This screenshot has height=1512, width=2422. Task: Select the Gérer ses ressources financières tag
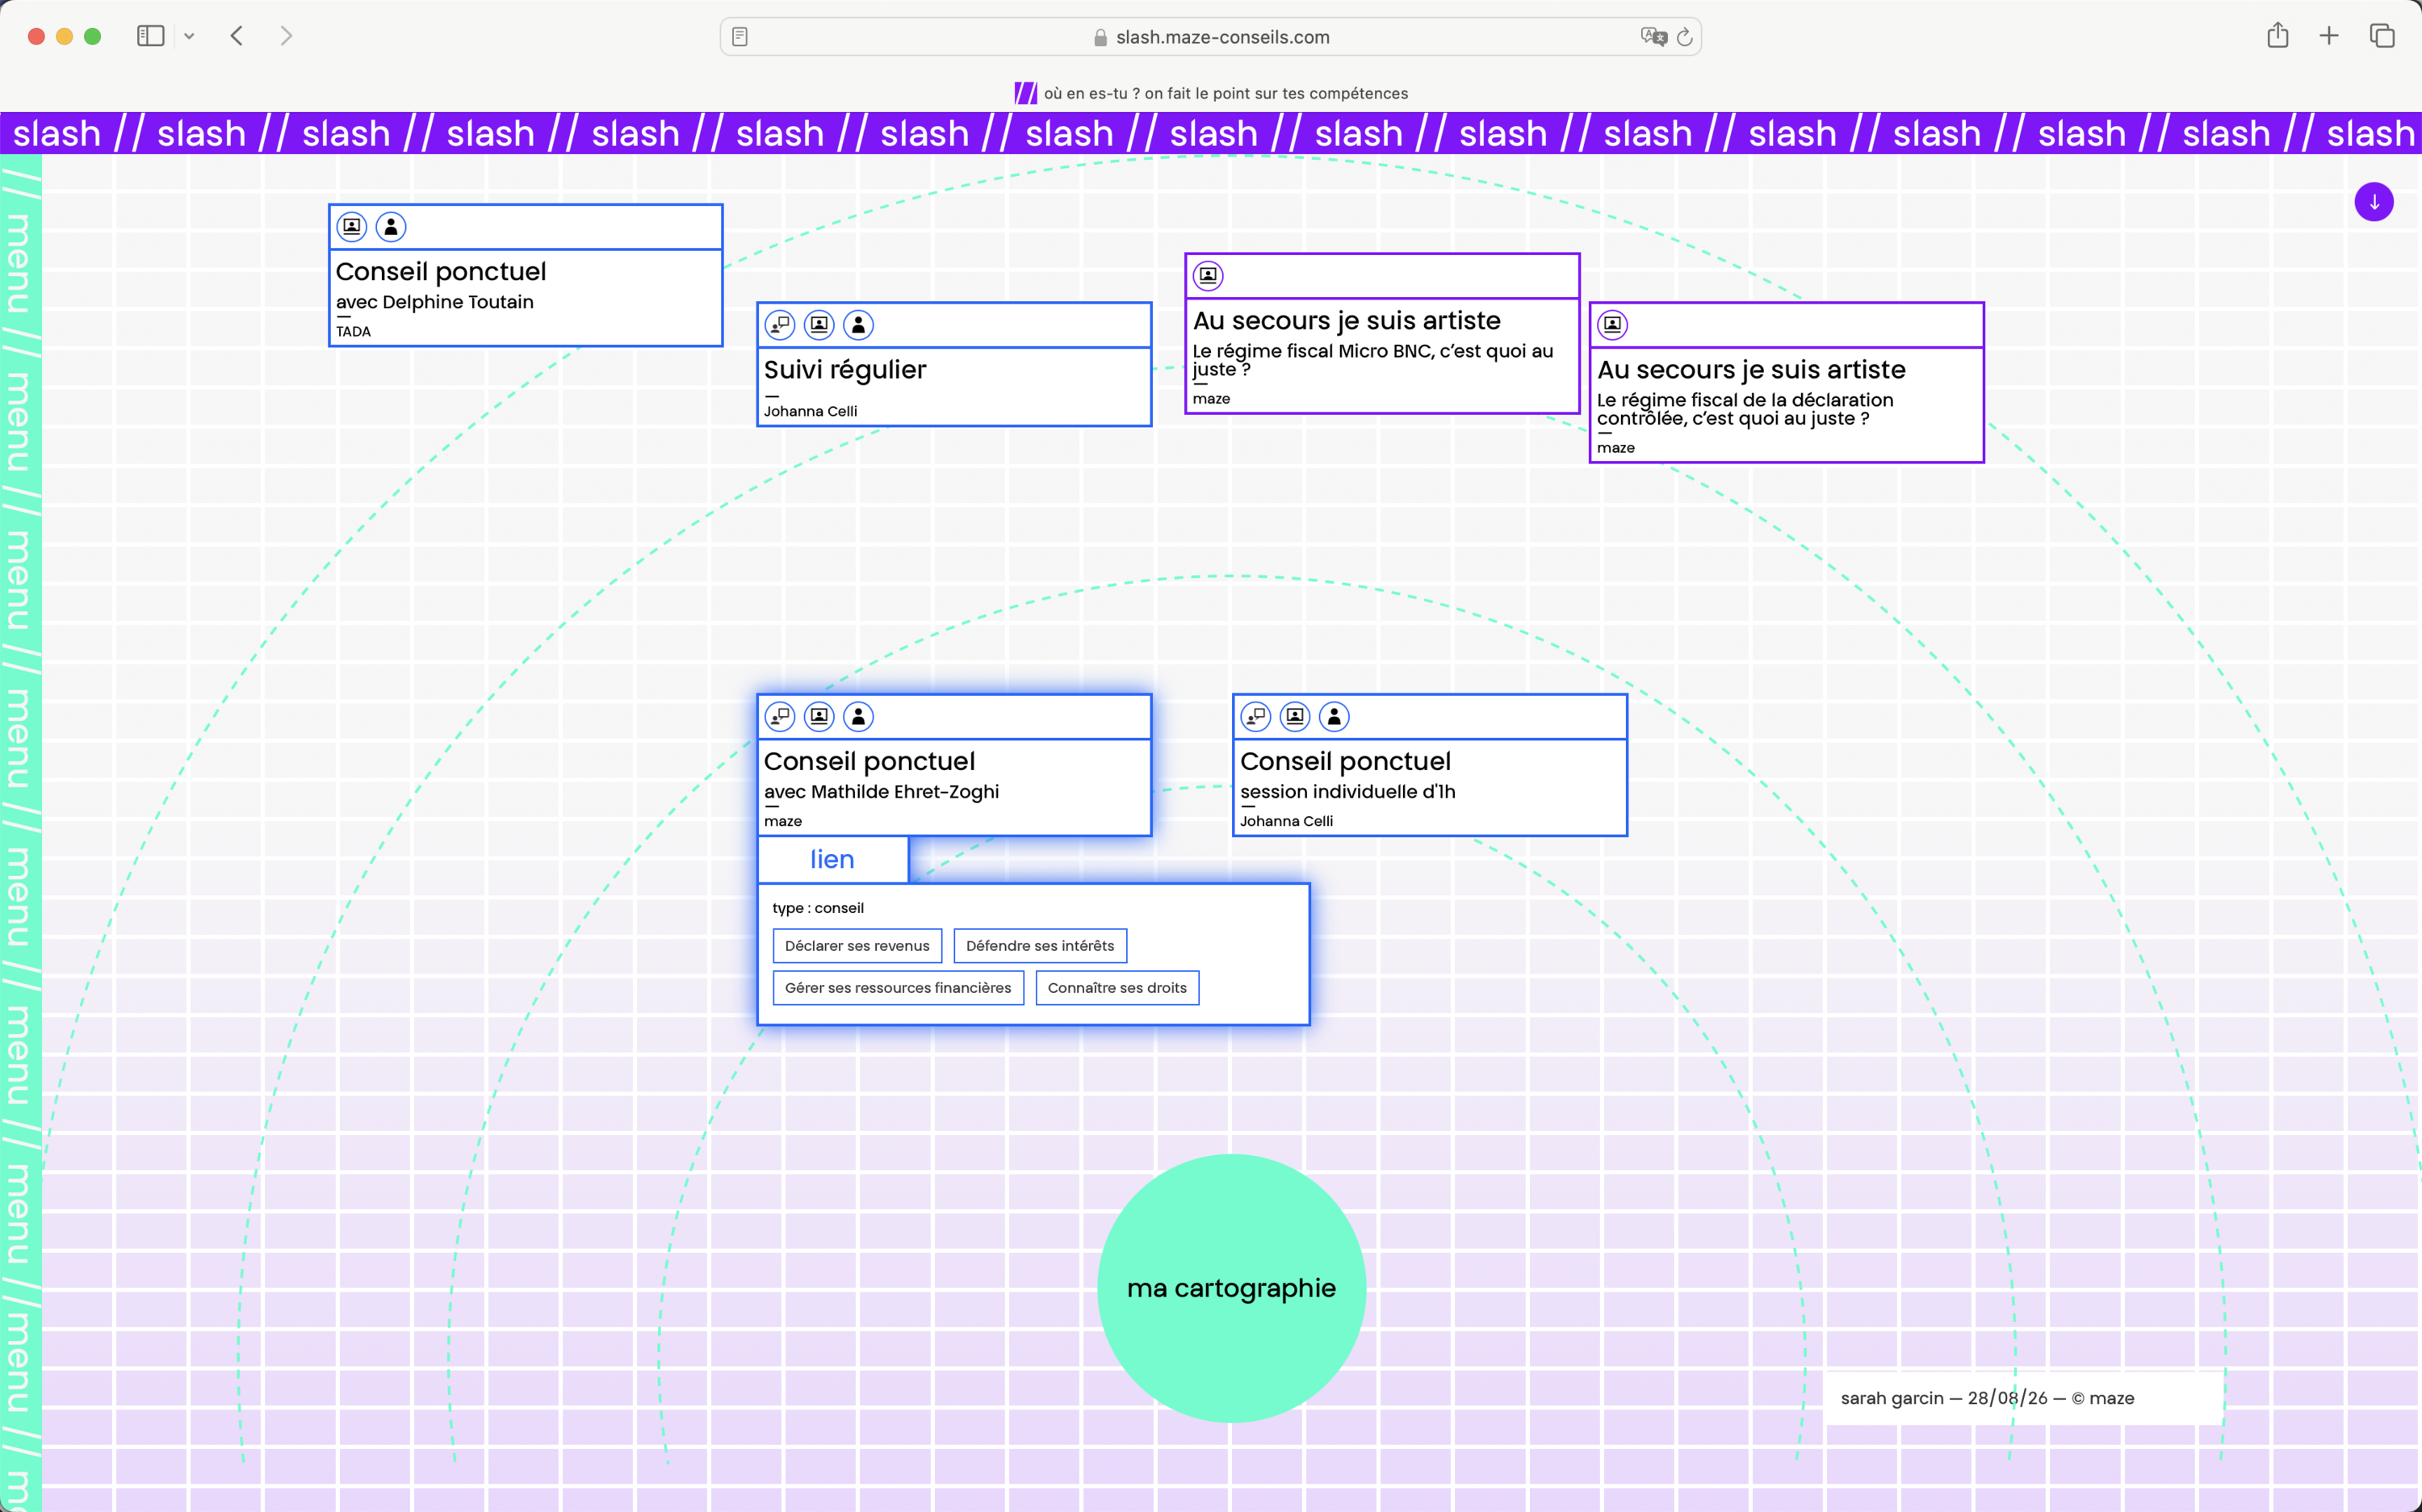898,988
